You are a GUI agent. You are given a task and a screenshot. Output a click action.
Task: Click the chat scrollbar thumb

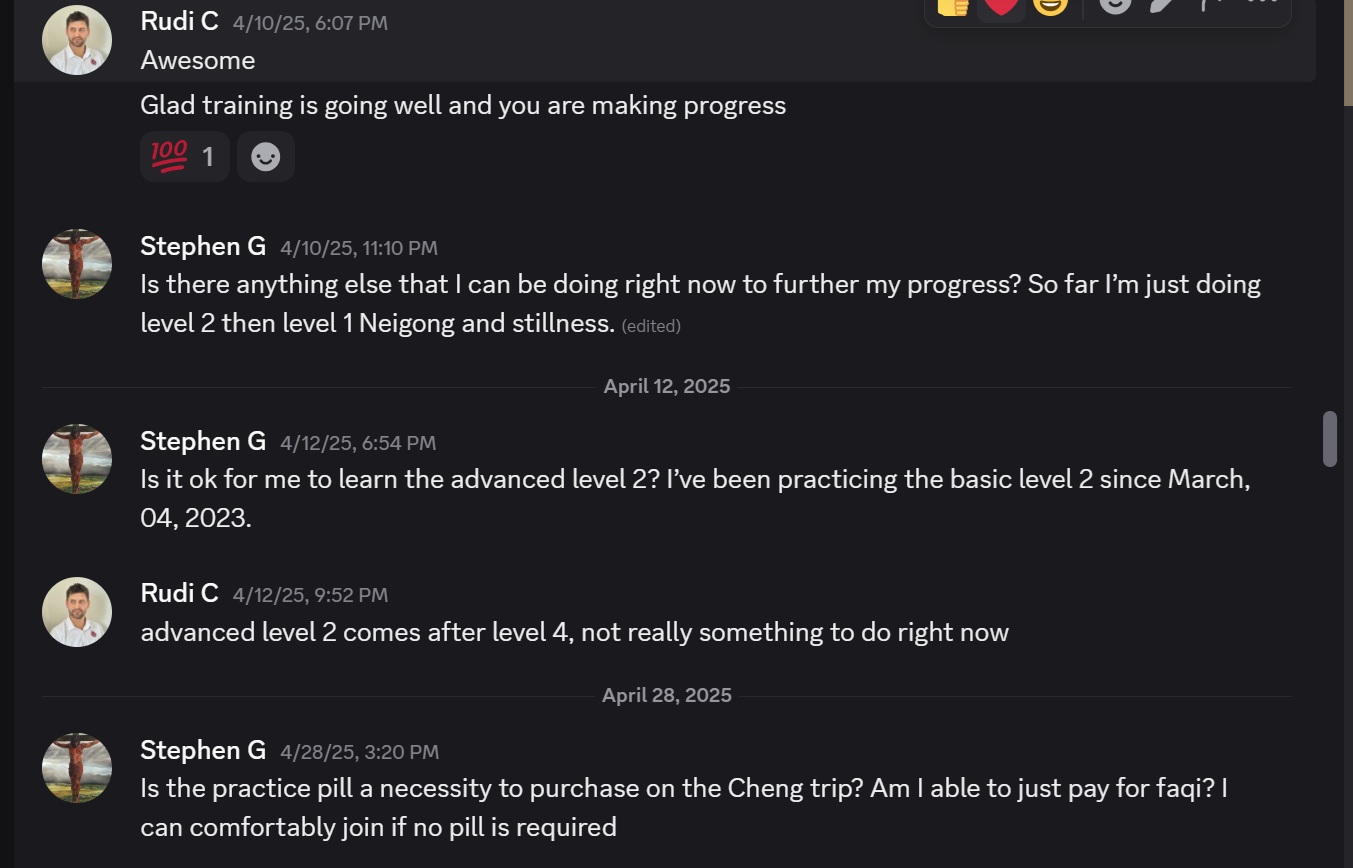(1330, 438)
